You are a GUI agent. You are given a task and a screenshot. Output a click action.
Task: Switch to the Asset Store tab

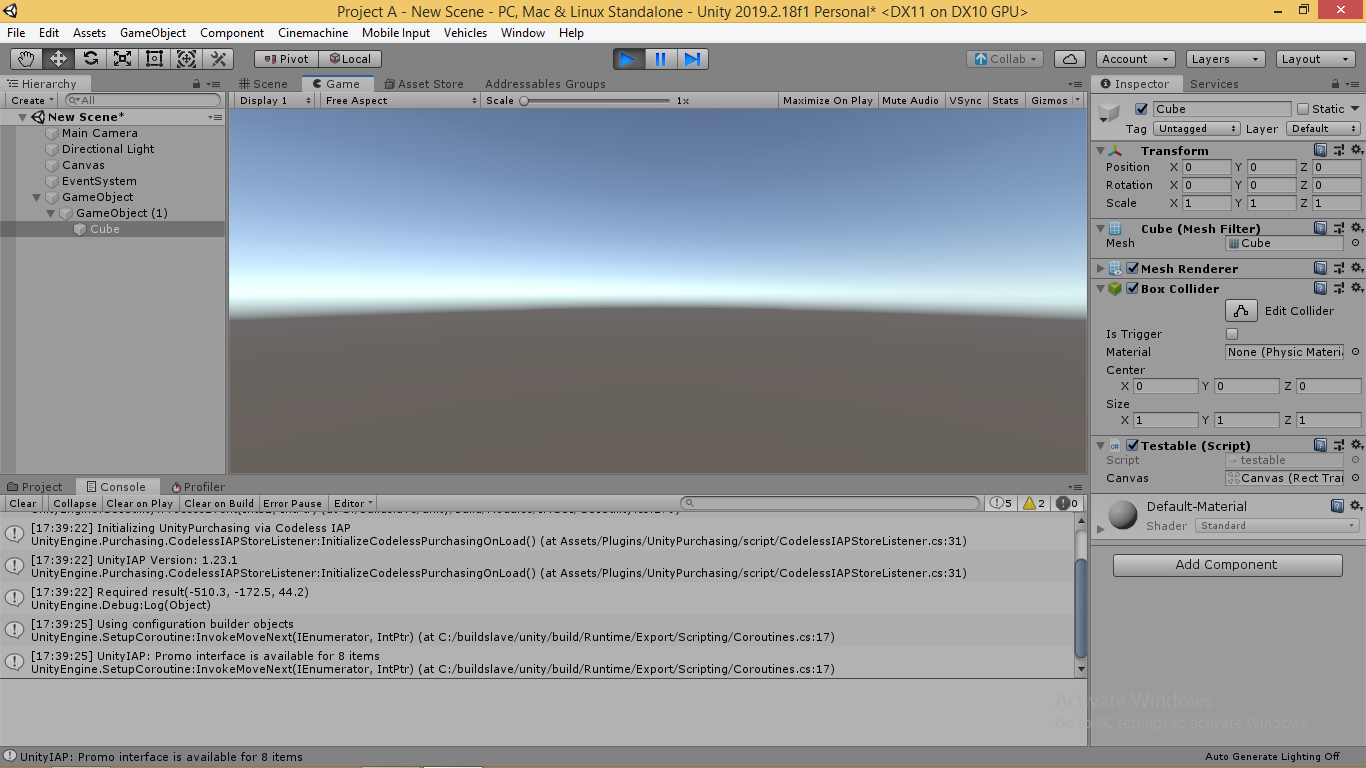tap(424, 84)
